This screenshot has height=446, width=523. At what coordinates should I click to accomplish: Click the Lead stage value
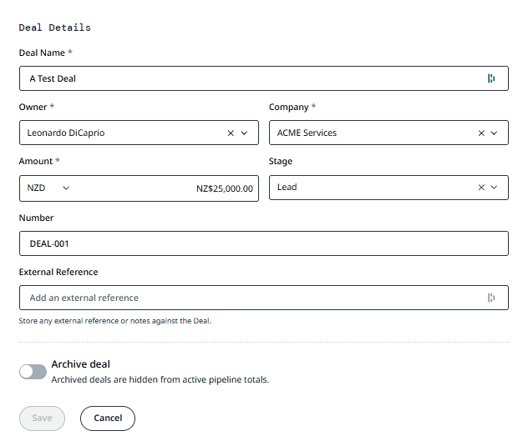point(287,187)
